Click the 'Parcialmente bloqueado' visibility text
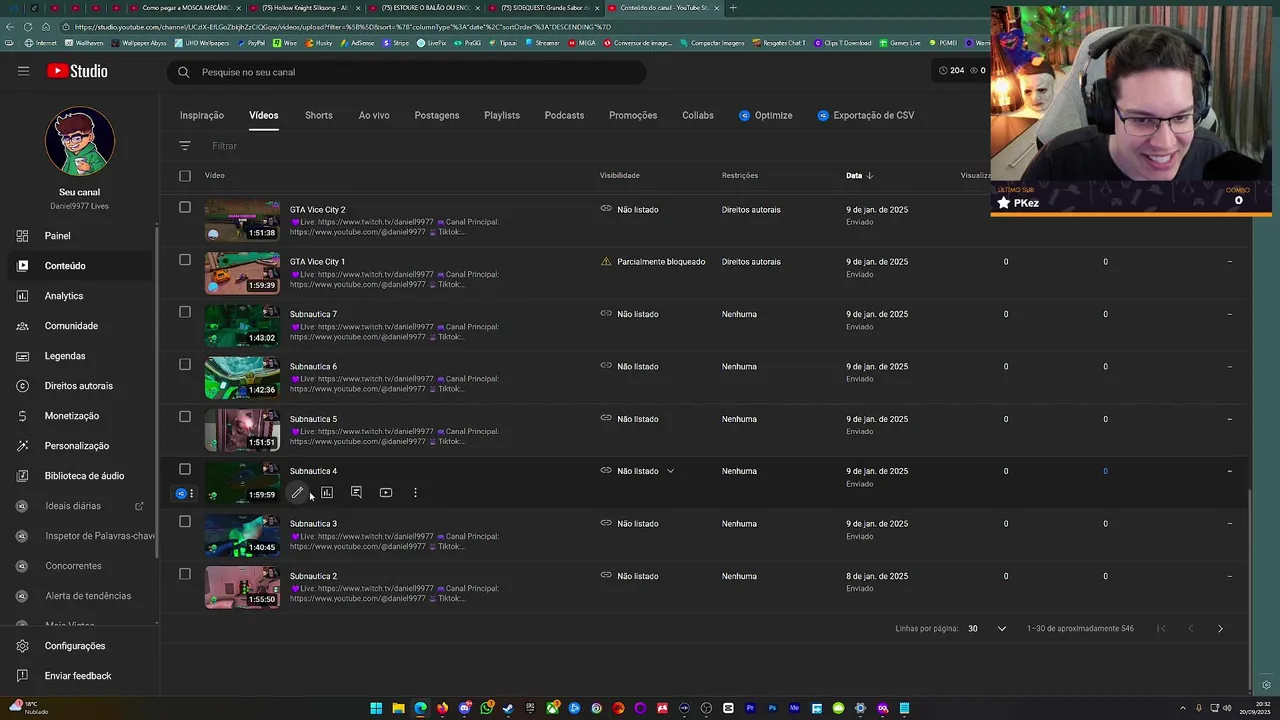Screen dimensions: 1280x720 point(661,262)
